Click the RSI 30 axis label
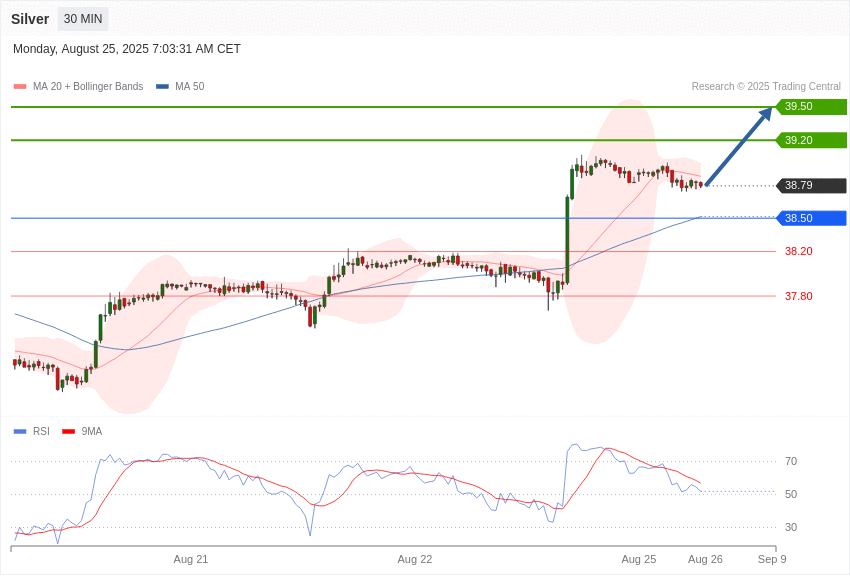Viewport: 850px width, 576px height. pos(791,527)
